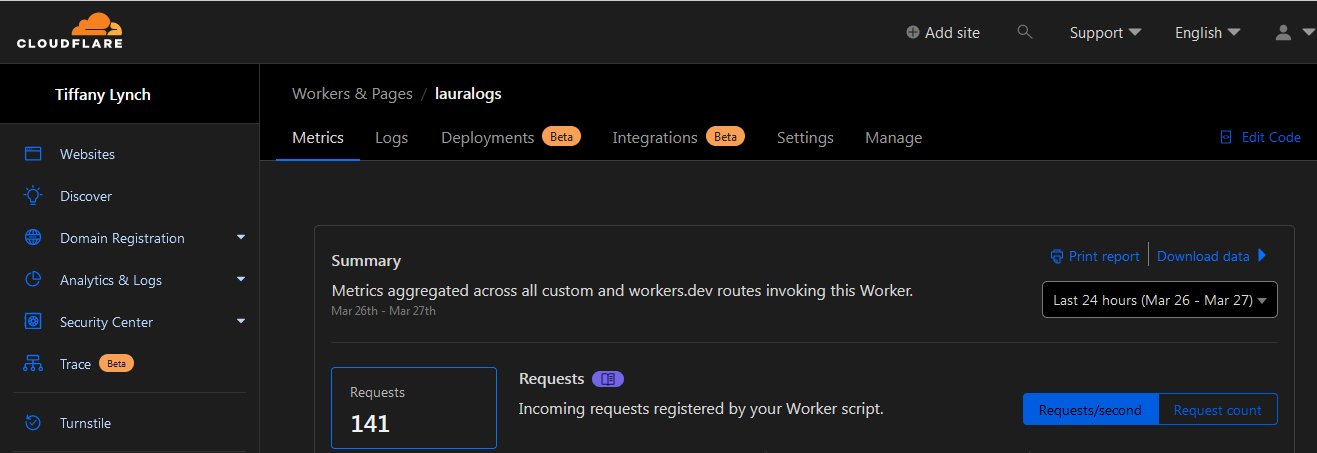Screen dimensions: 1317x453
Task: Open the Last 24 hours dropdown
Action: click(1159, 300)
